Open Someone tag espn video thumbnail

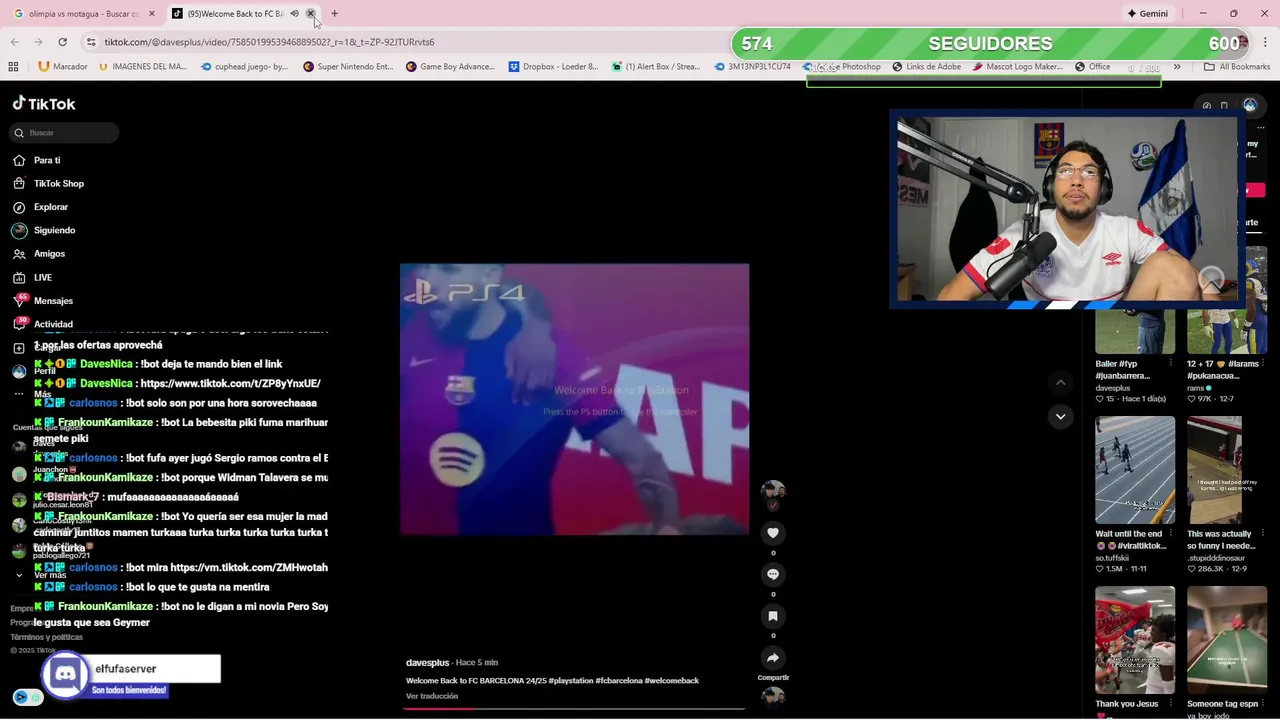[x=1227, y=640]
